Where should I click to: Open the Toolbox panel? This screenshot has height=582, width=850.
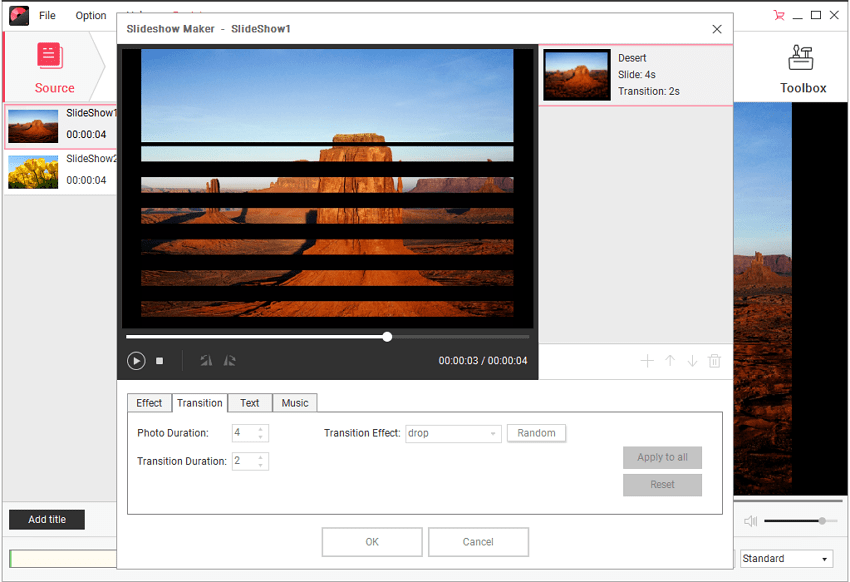[x=802, y=70]
